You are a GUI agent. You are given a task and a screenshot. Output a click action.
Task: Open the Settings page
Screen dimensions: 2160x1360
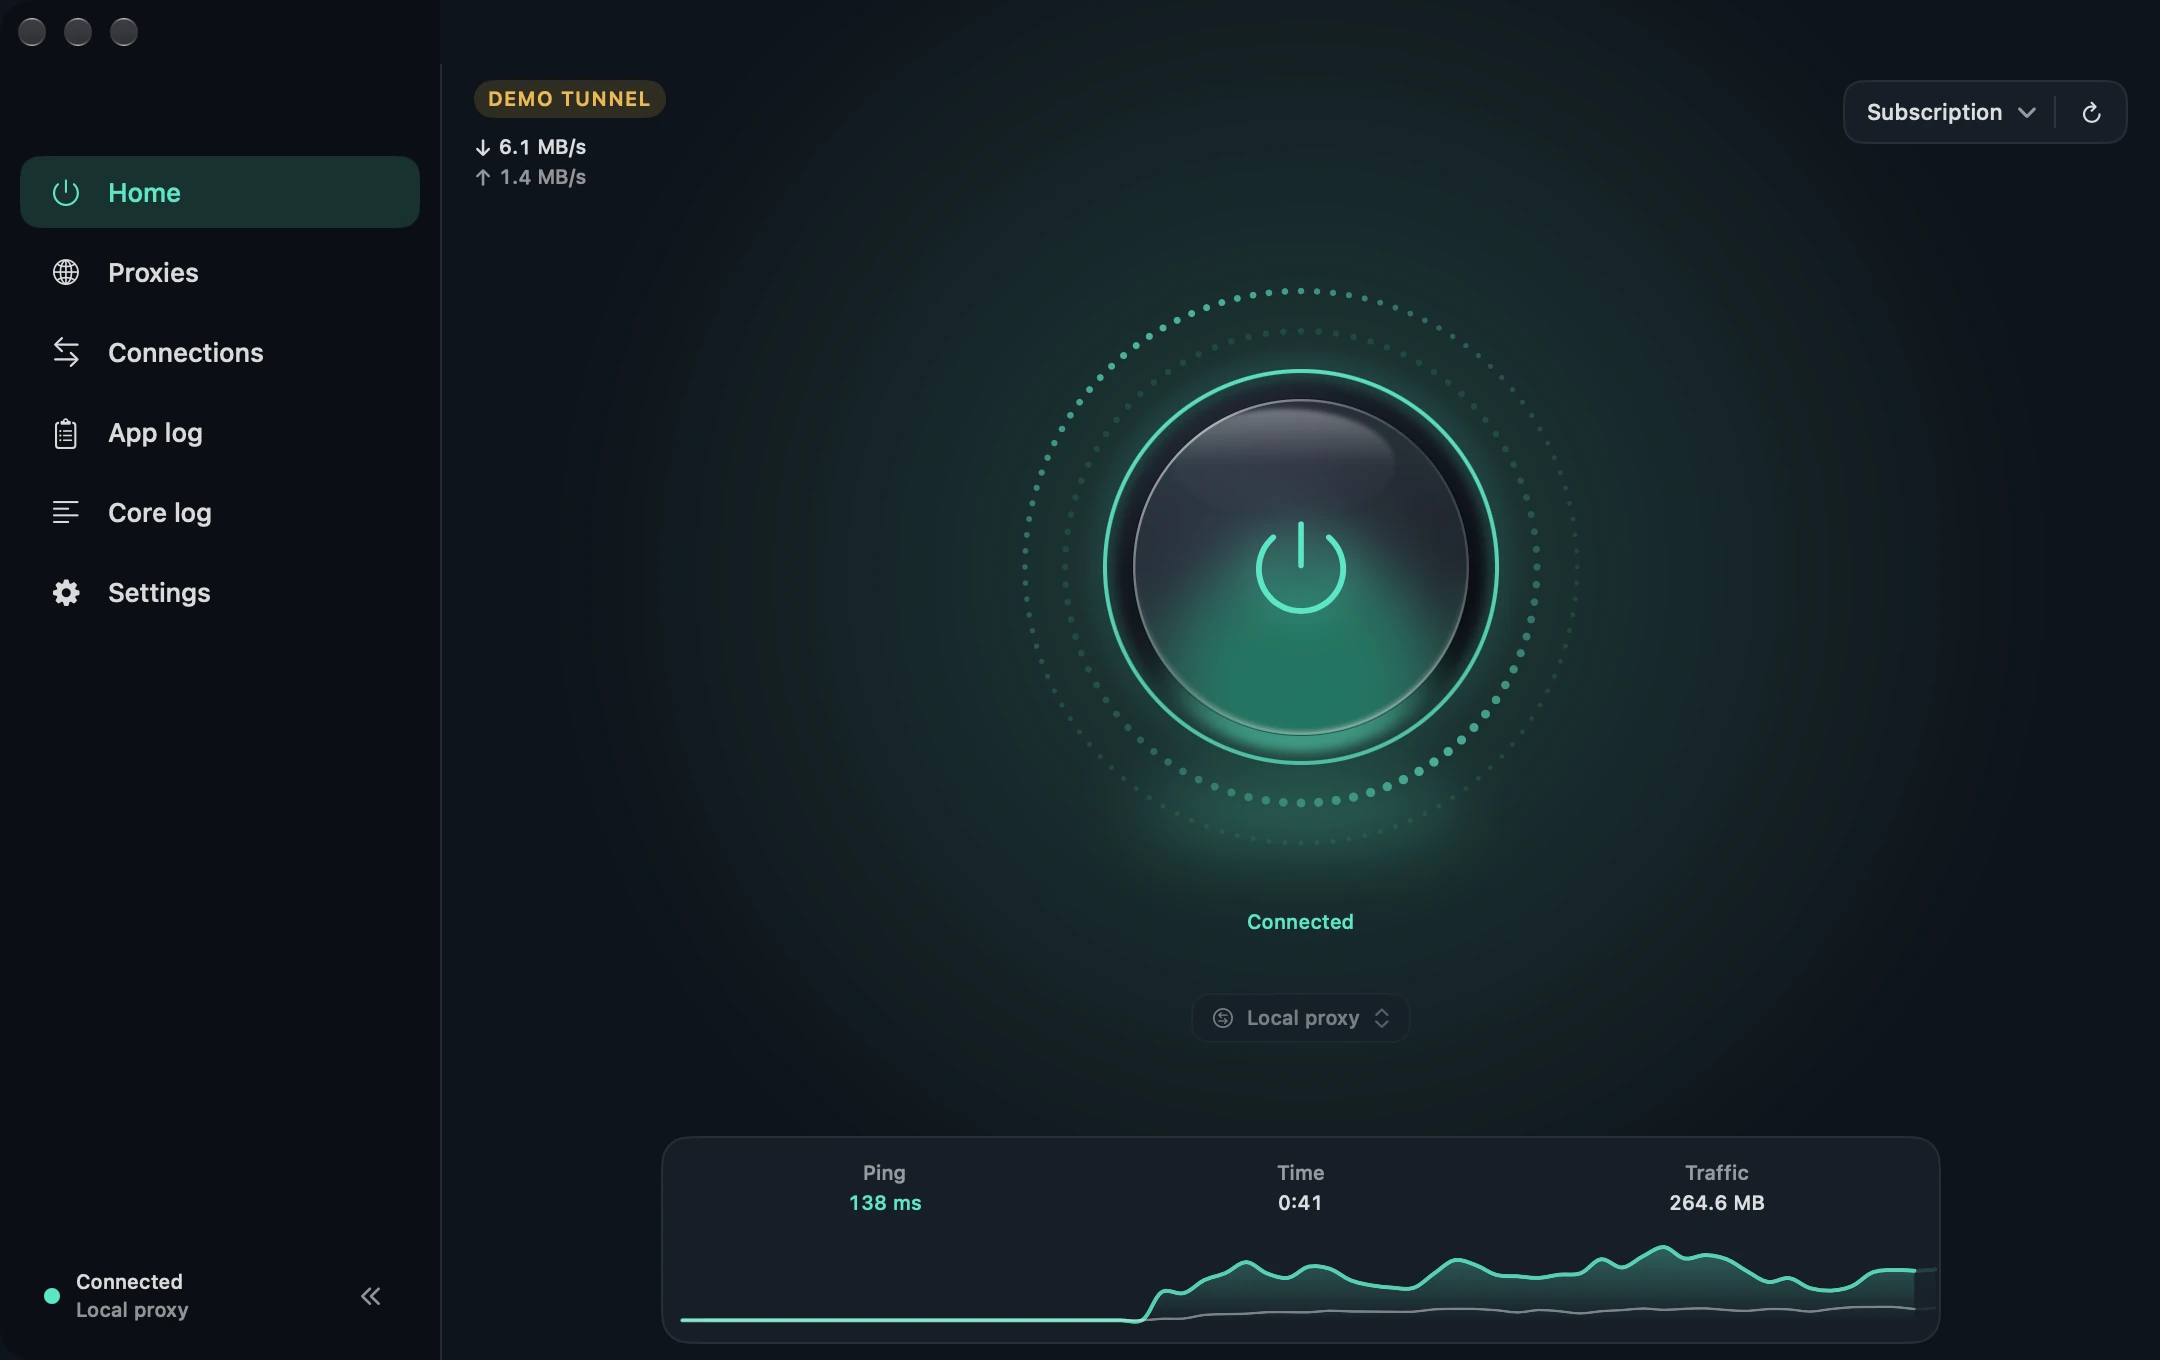[219, 592]
